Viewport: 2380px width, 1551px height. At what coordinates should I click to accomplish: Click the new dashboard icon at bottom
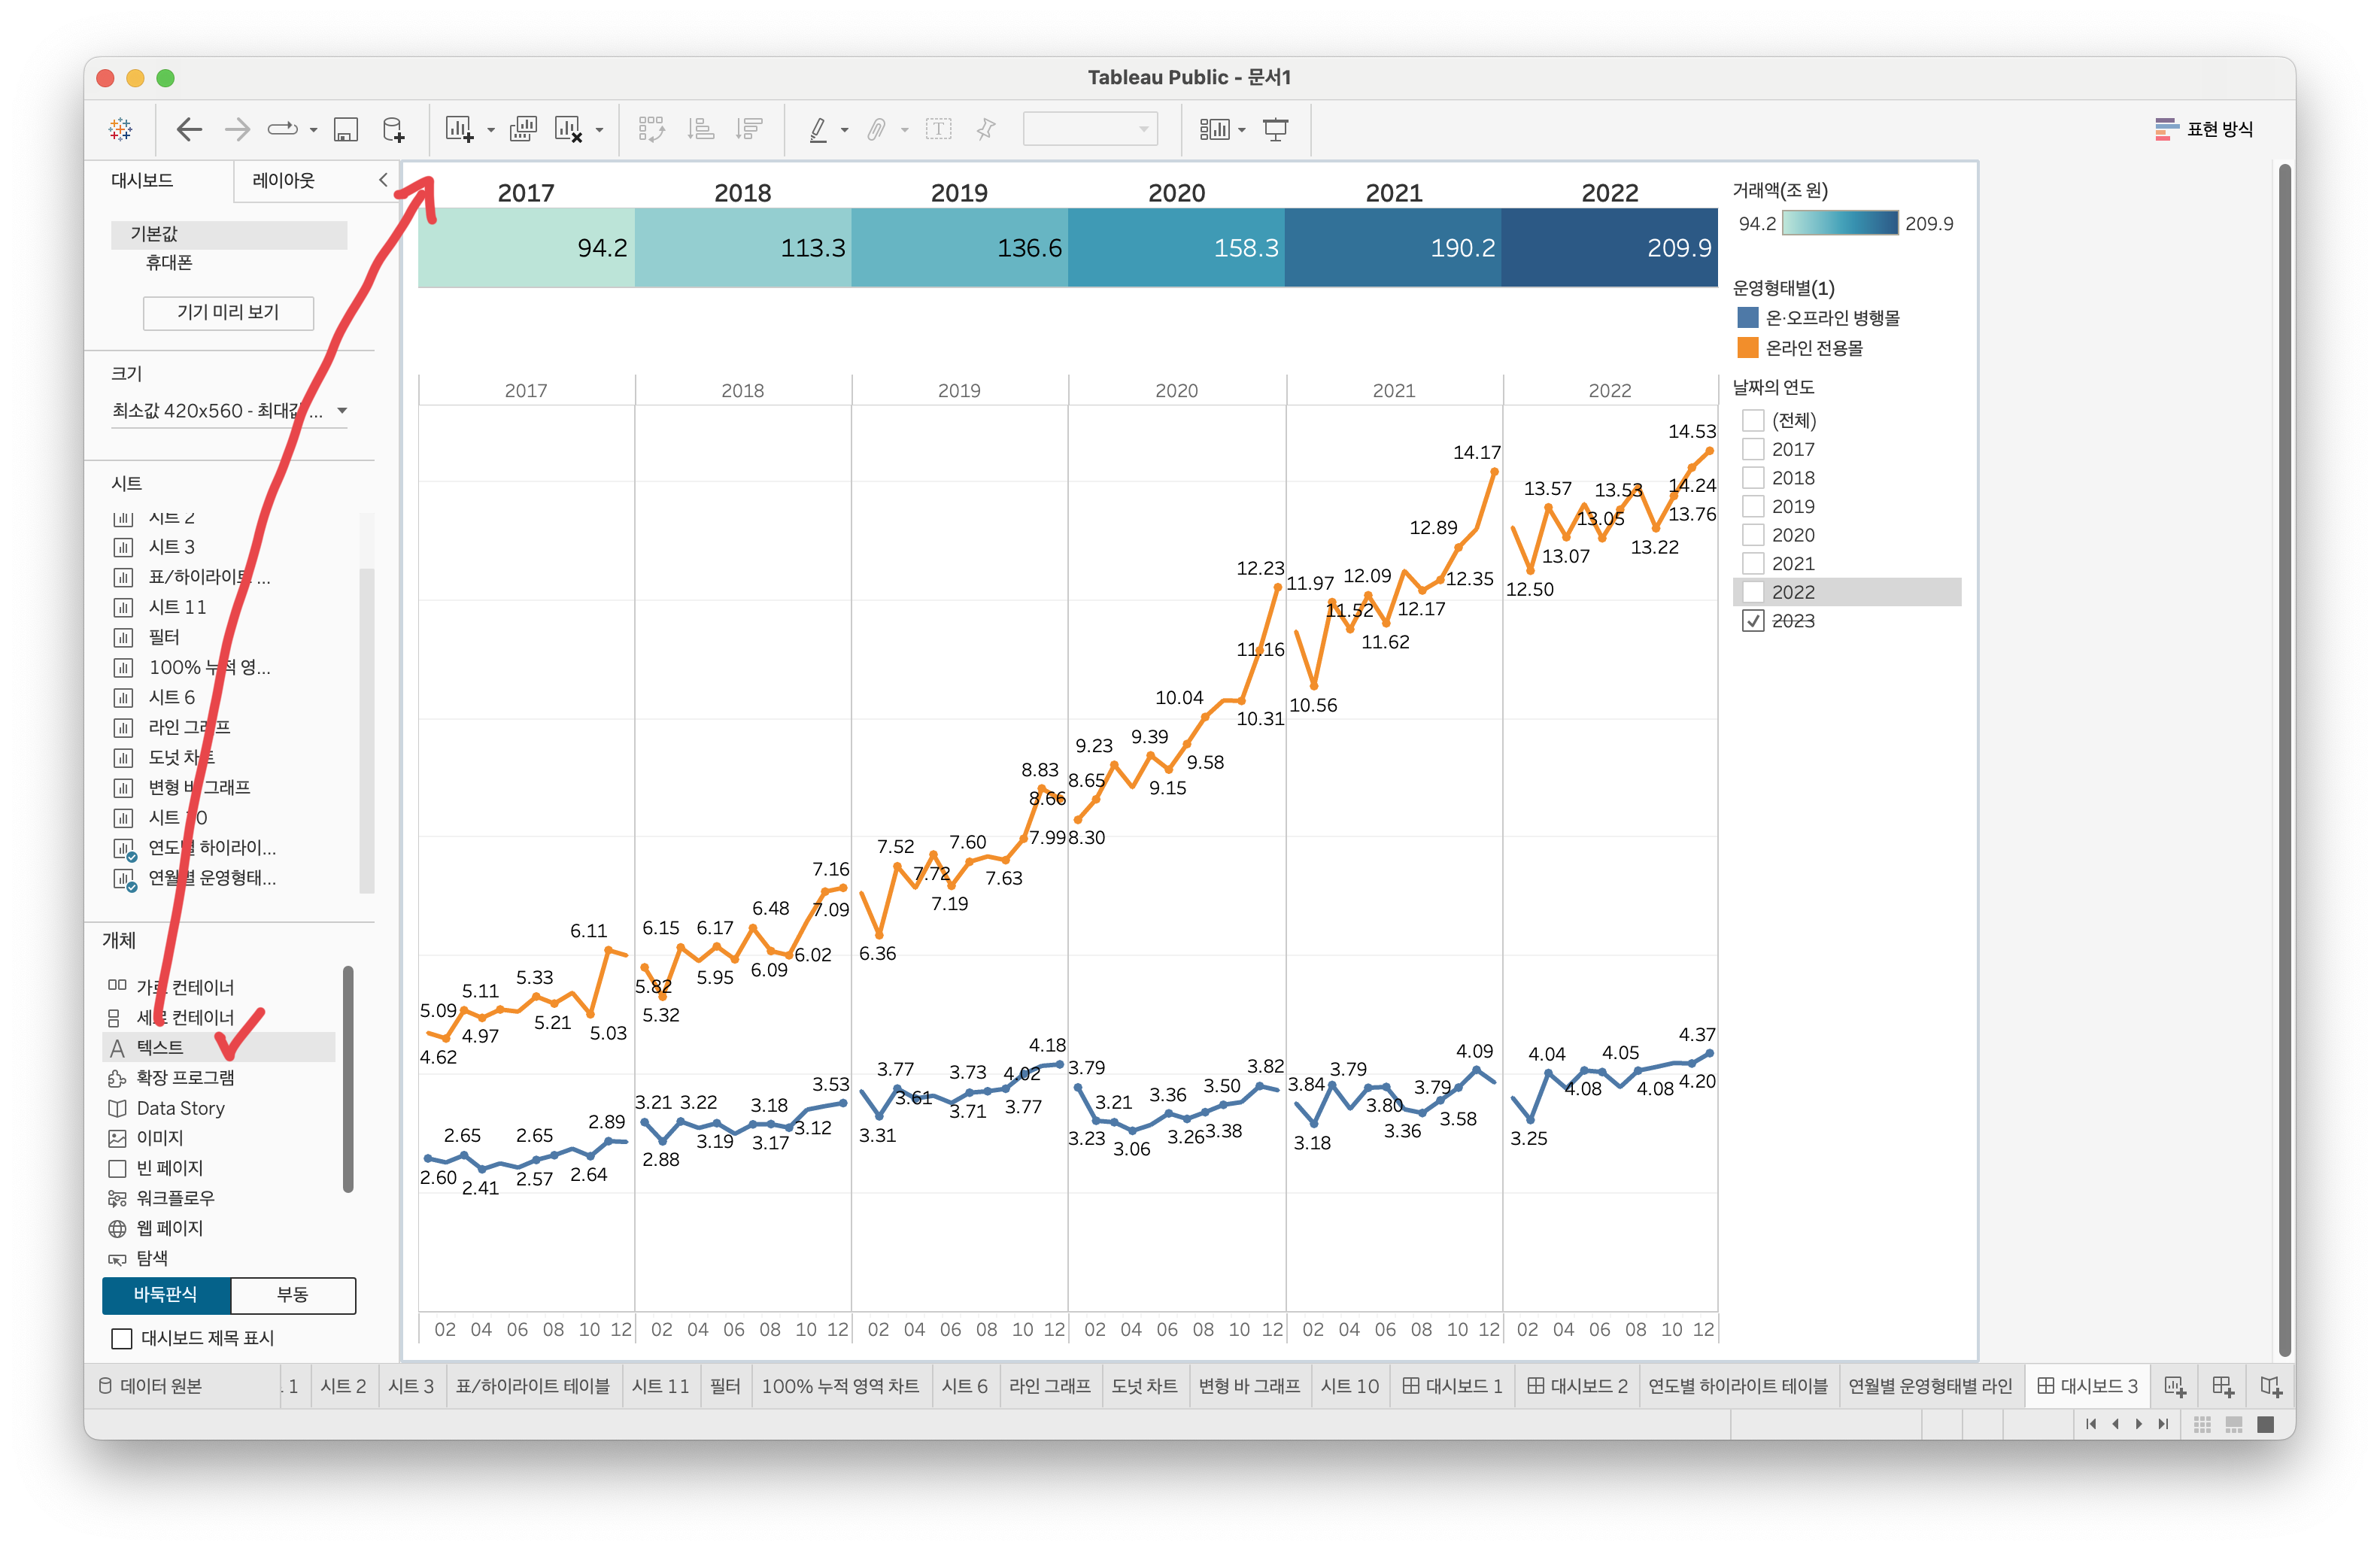coord(2222,1386)
